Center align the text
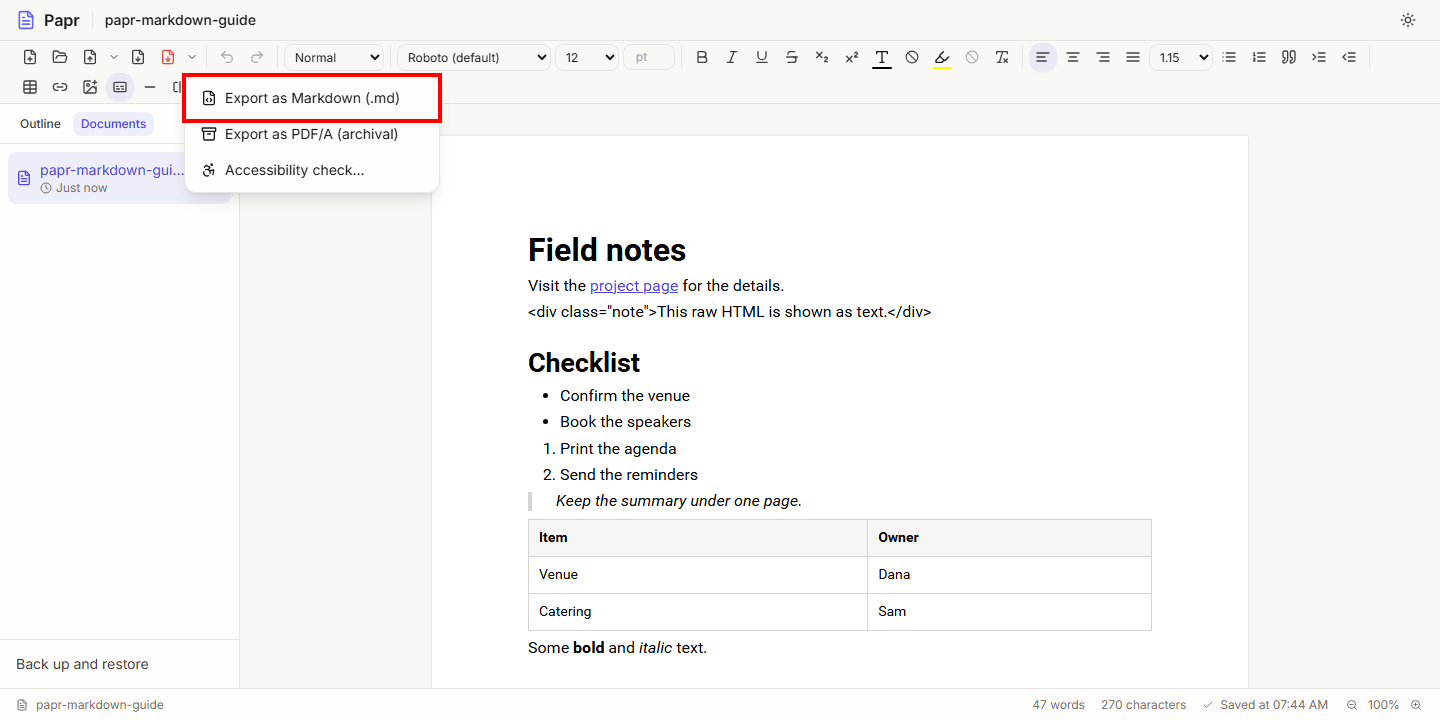Image resolution: width=1440 pixels, height=720 pixels. click(x=1073, y=57)
